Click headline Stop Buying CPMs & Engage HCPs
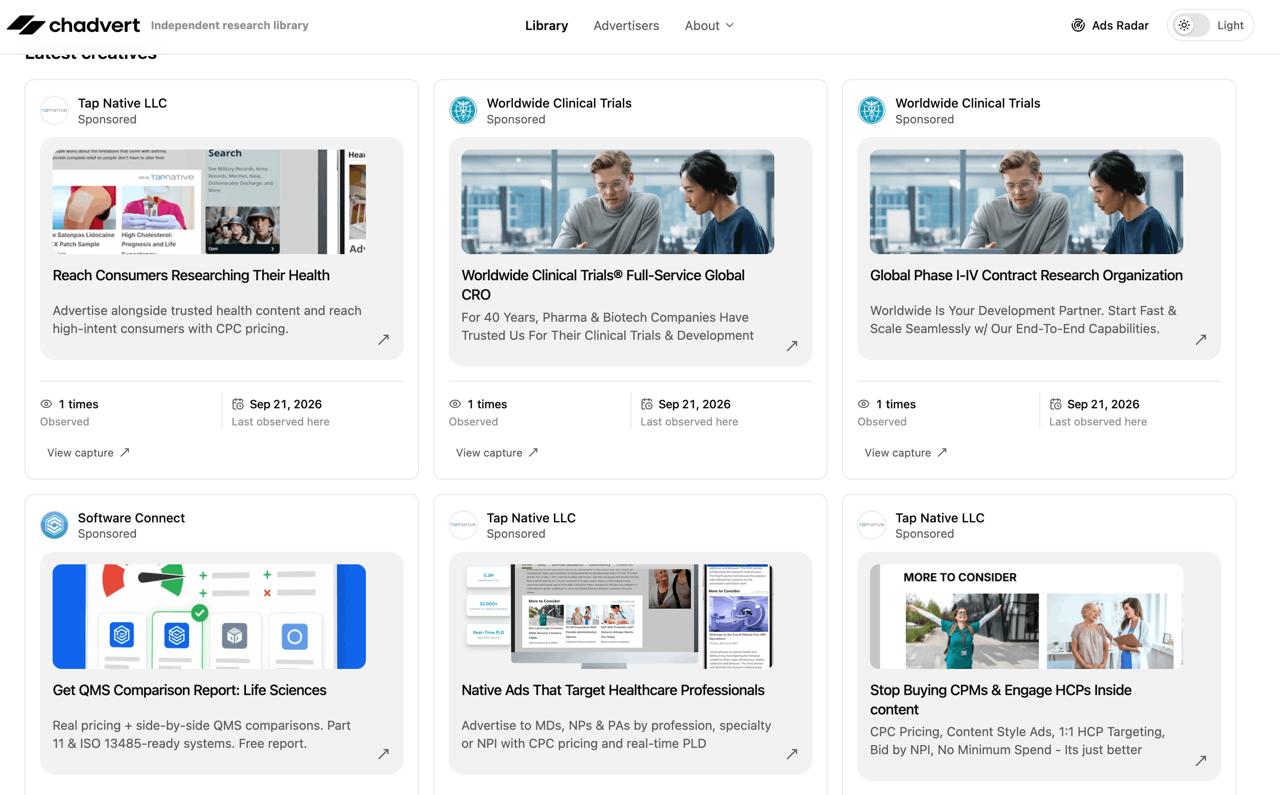The image size is (1280, 795). pyautogui.click(x=1001, y=699)
